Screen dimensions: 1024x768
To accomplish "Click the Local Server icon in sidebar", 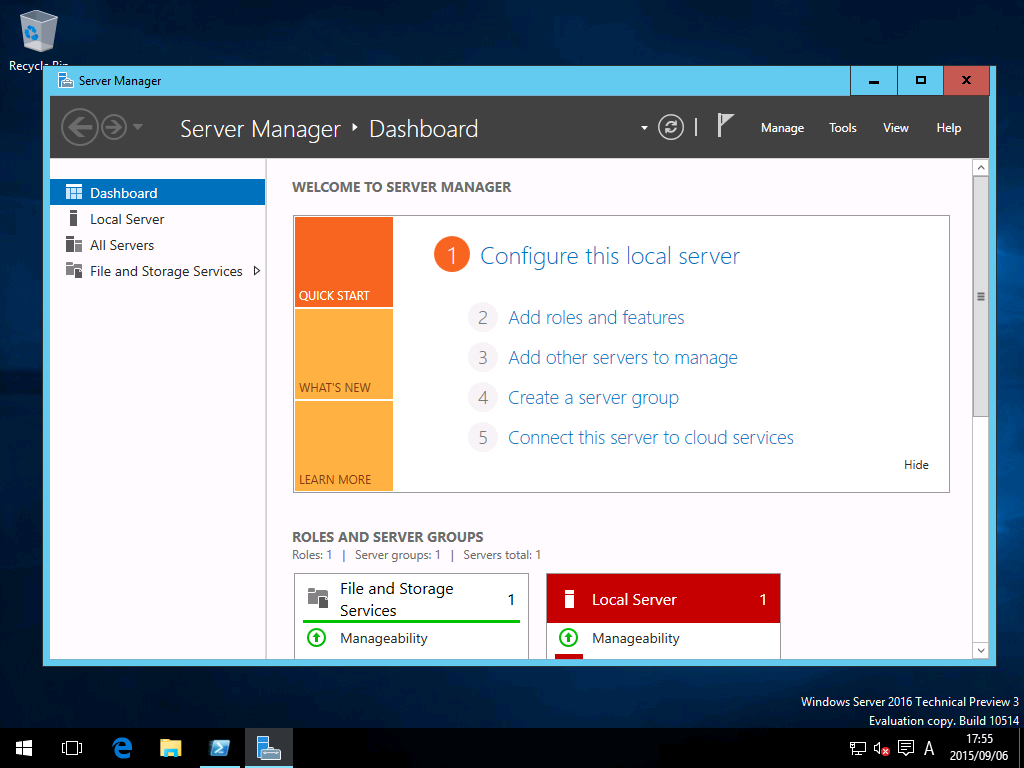I will pos(73,218).
